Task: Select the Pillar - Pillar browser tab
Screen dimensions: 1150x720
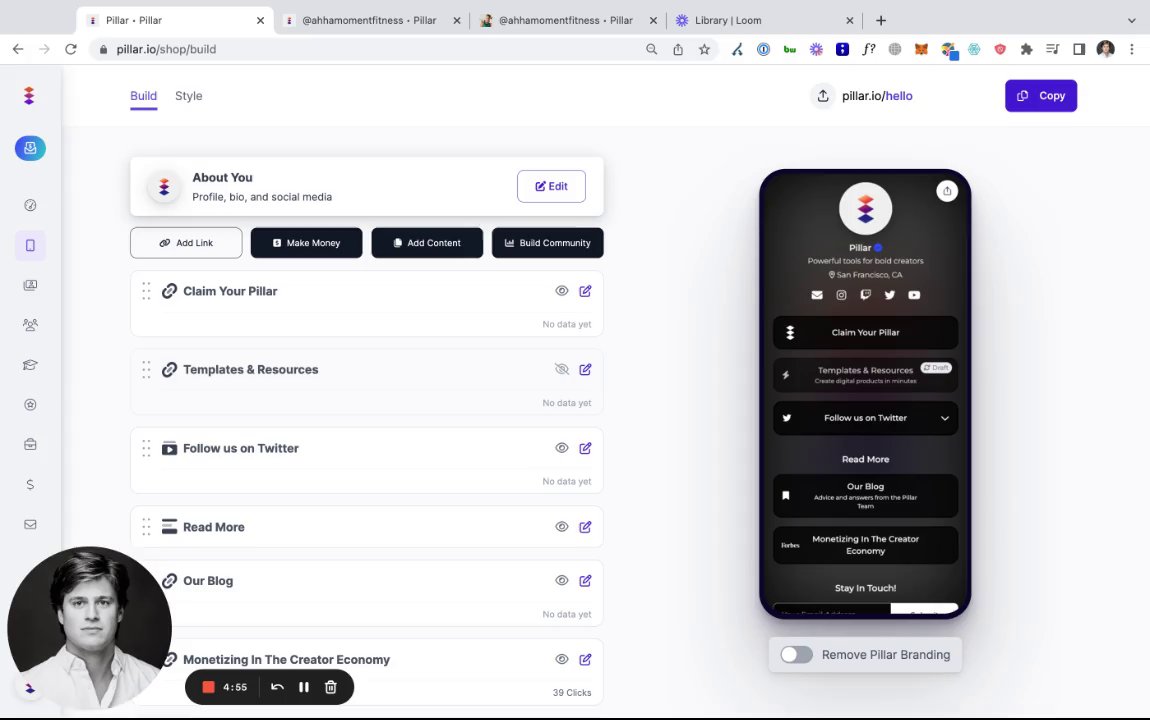Action: click(175, 21)
